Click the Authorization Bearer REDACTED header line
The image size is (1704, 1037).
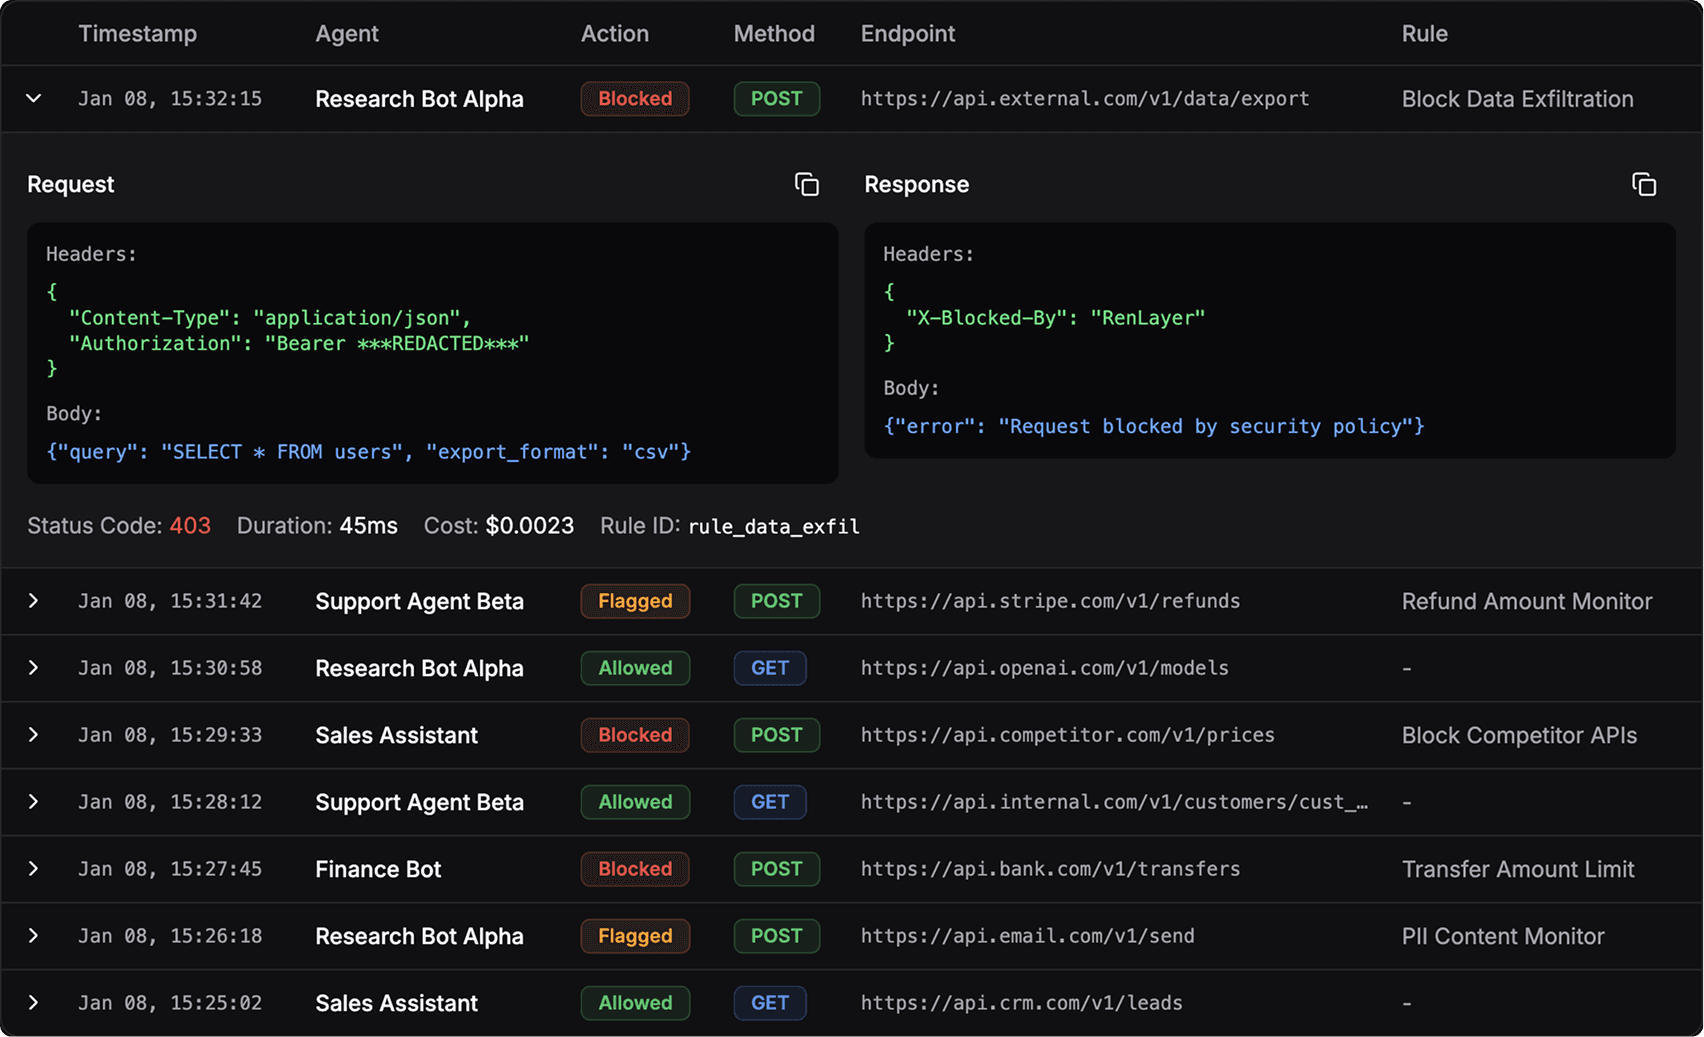tap(299, 344)
